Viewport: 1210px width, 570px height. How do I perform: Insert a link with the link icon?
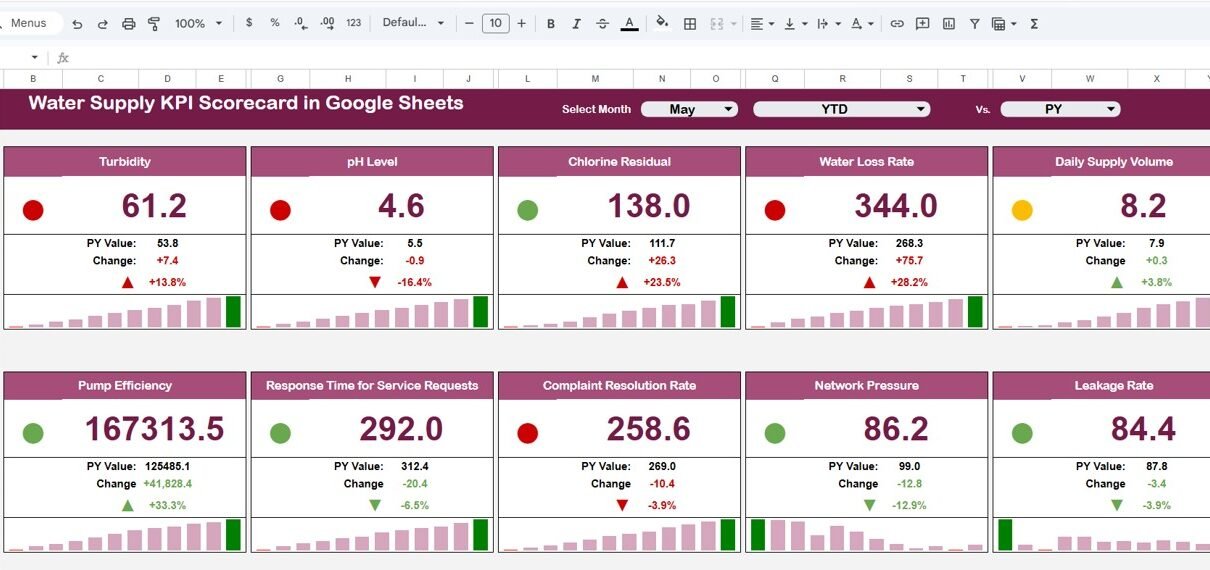pos(897,23)
